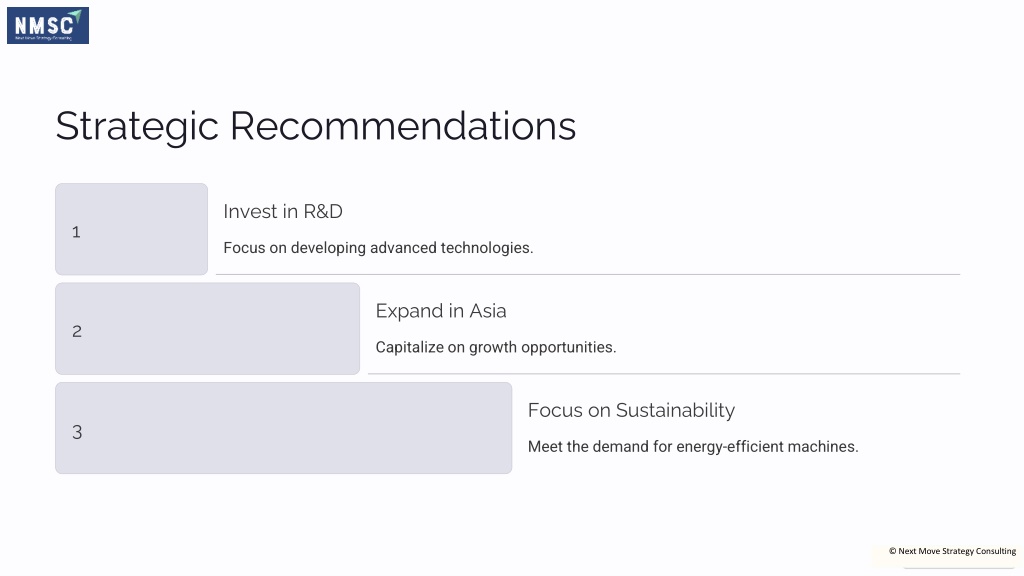Click the copyright symbol in footer
This screenshot has height=576, width=1024.
[x=892, y=551]
